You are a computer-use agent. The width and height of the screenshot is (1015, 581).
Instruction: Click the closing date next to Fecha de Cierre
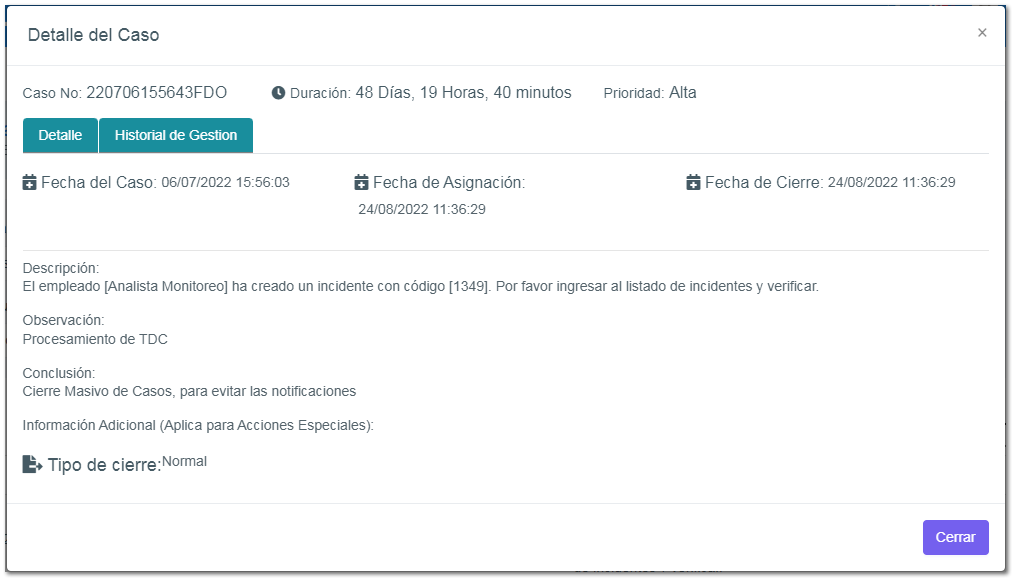tap(891, 183)
